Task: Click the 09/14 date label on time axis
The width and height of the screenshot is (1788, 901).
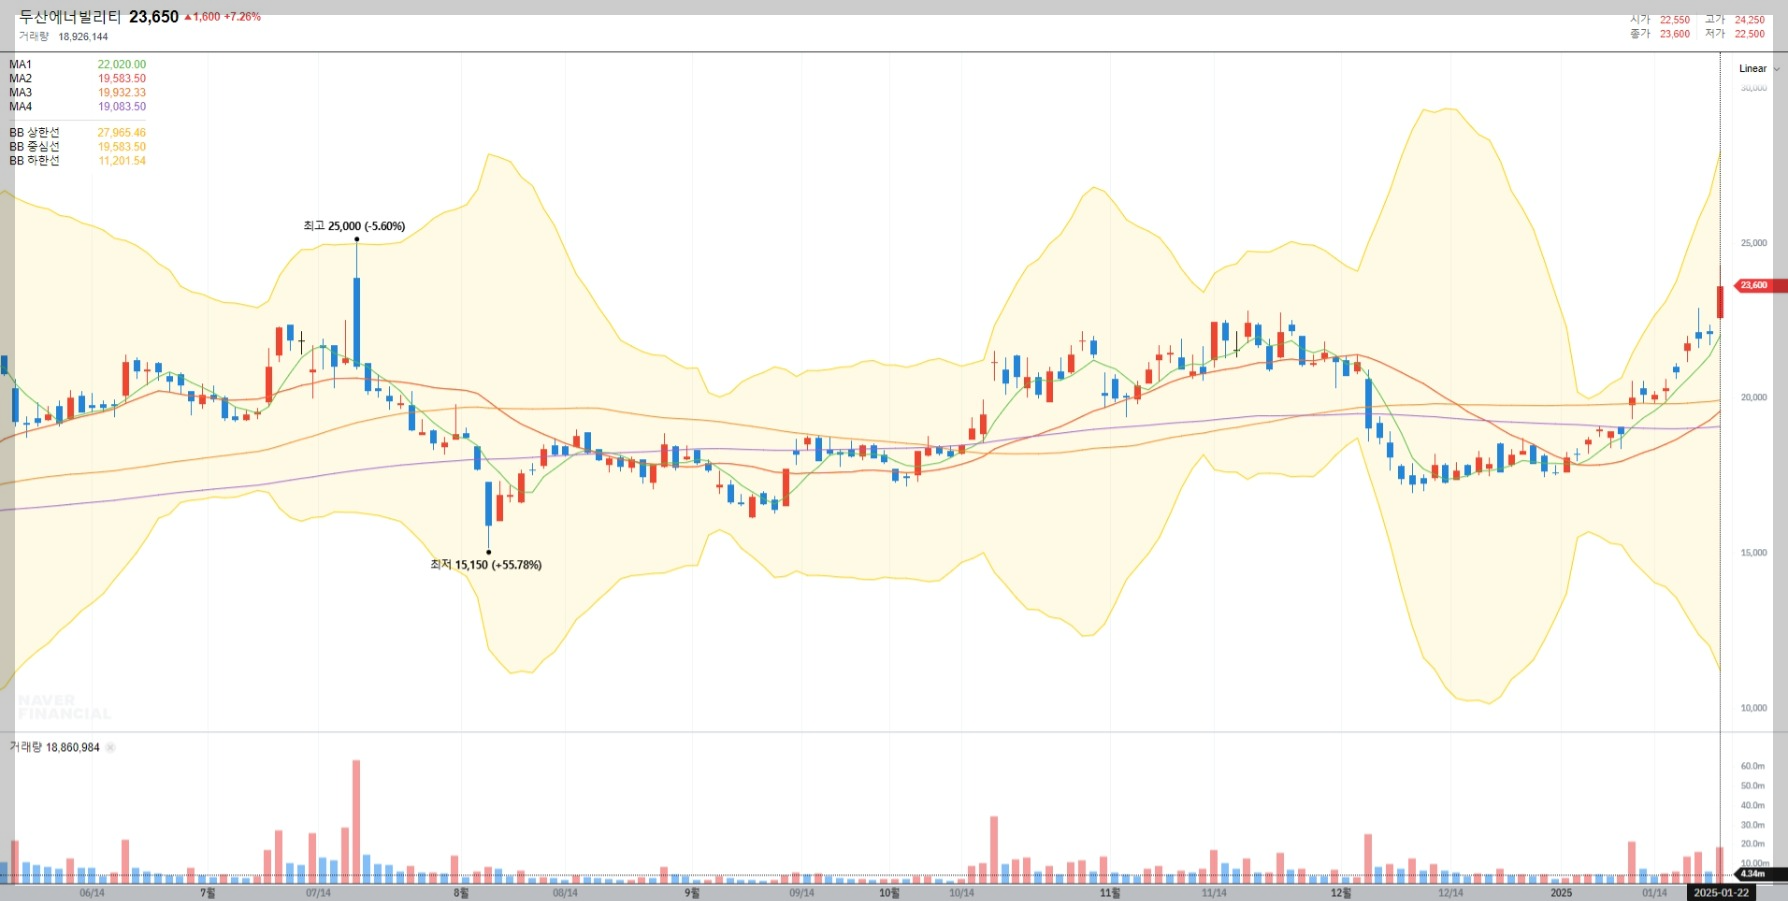Action: tap(801, 893)
